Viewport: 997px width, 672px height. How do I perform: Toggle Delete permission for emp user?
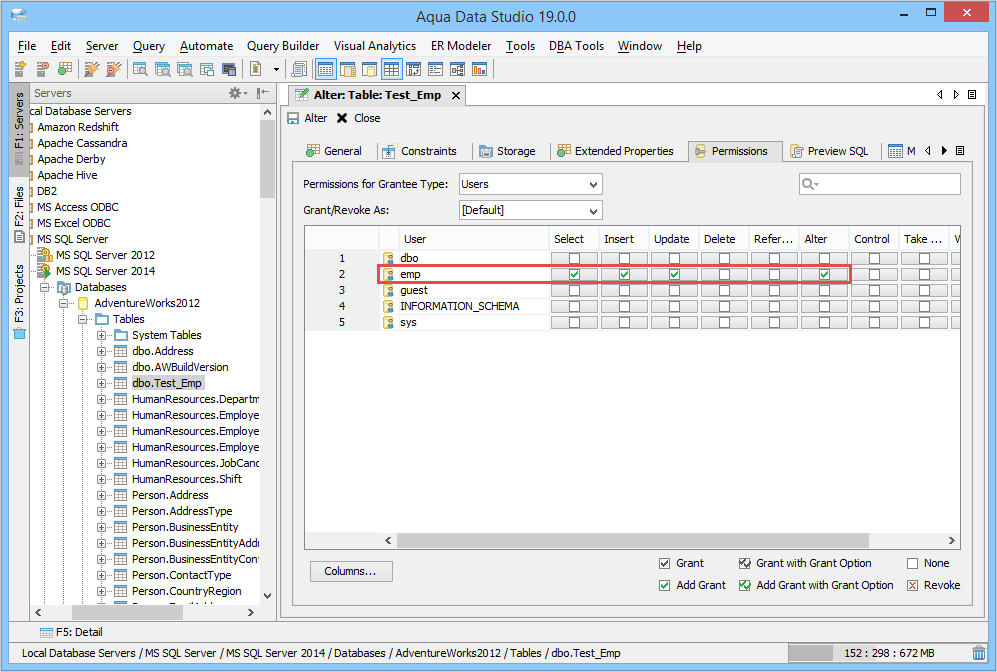724,275
